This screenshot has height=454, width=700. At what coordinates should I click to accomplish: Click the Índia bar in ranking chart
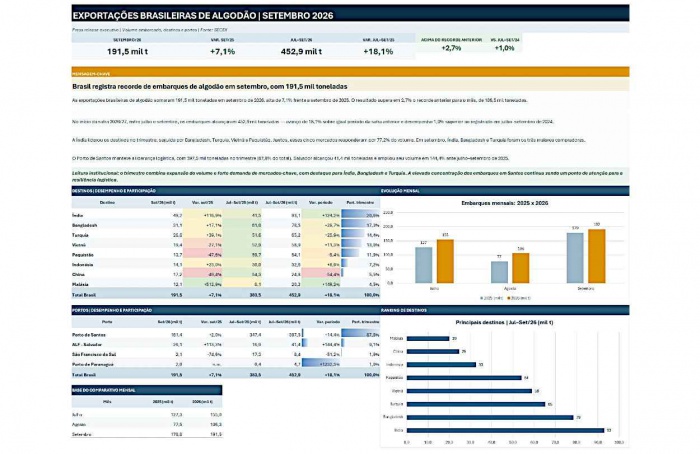point(505,430)
